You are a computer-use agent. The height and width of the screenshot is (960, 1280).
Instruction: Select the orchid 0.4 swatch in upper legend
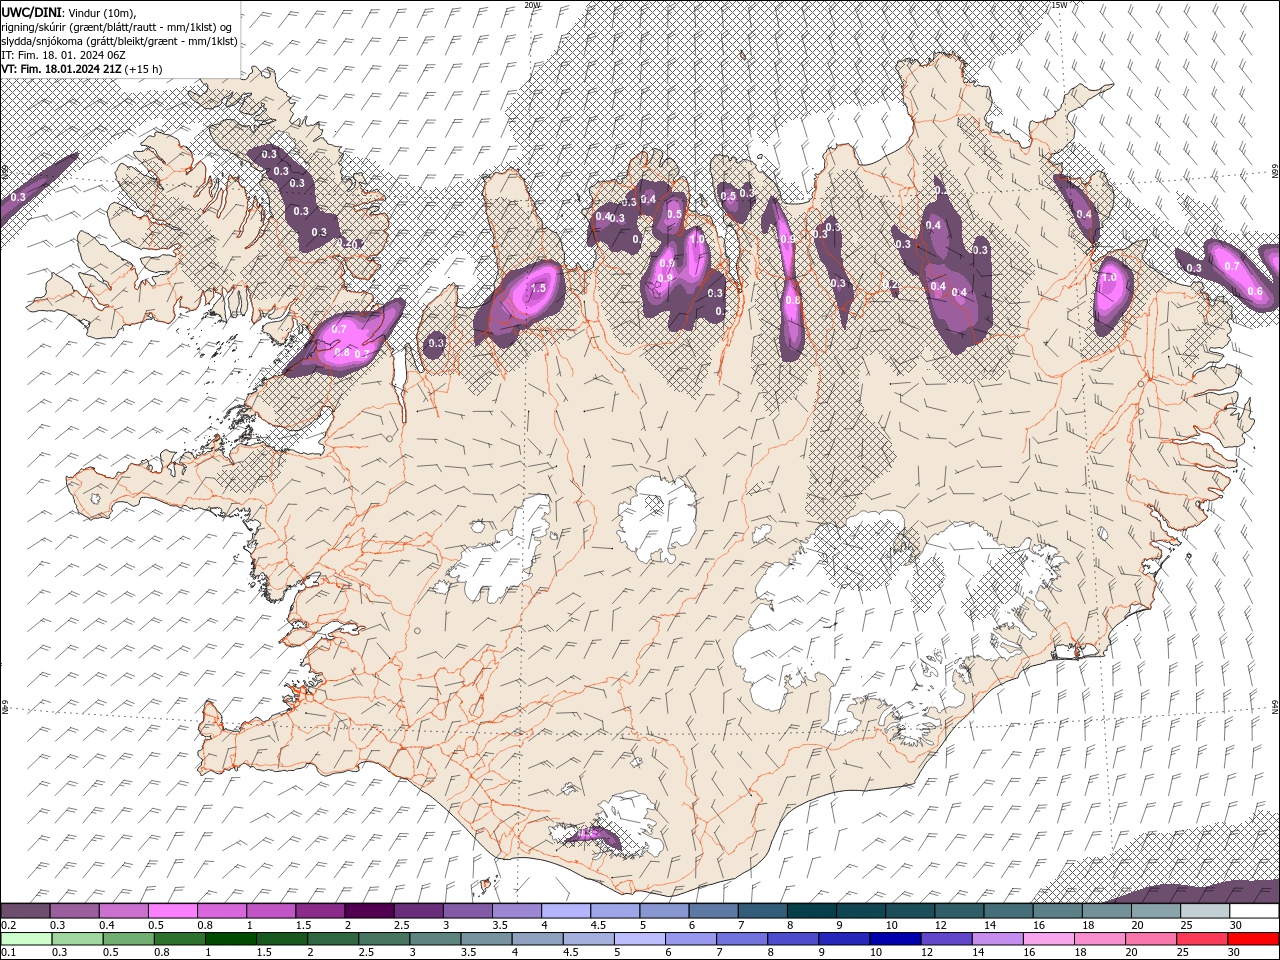tap(123, 911)
